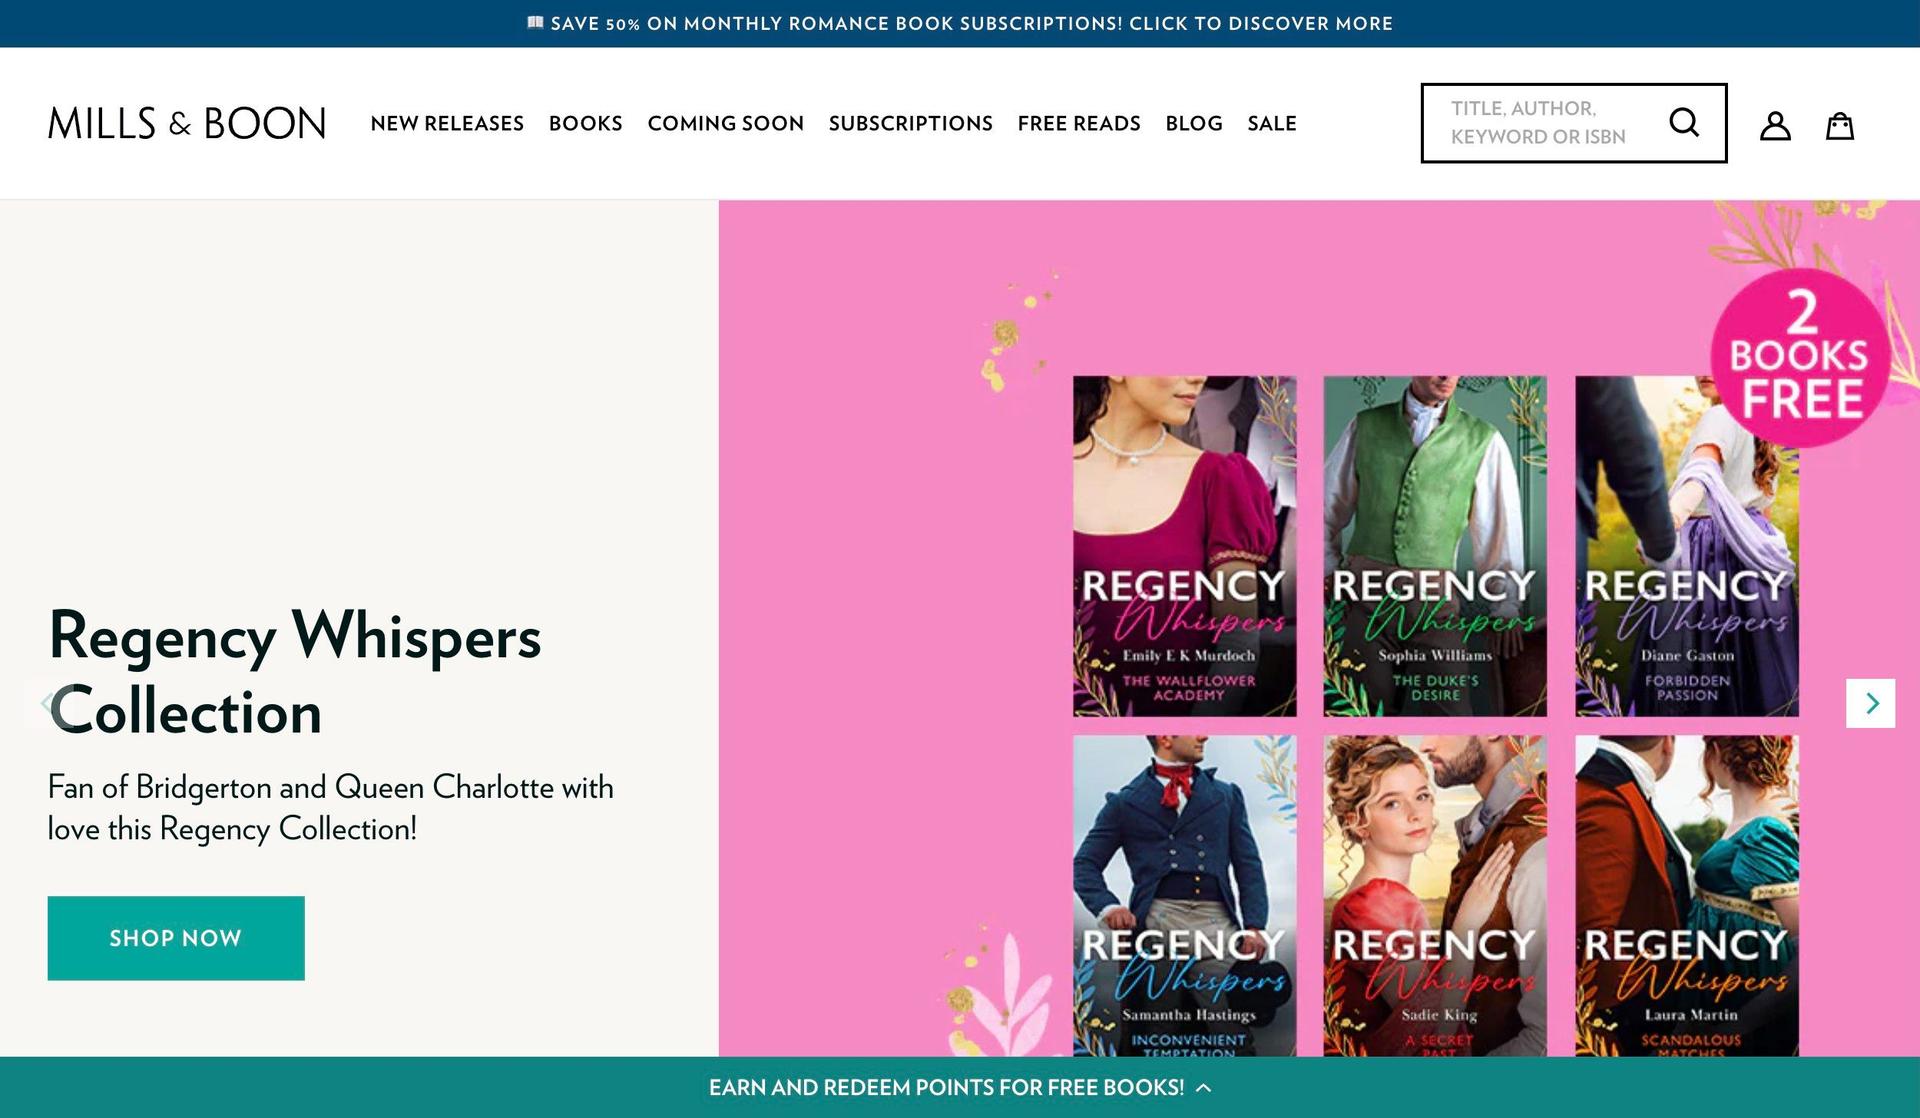Image resolution: width=1920 pixels, height=1118 pixels.
Task: Open the shopping bag icon
Action: [1840, 125]
